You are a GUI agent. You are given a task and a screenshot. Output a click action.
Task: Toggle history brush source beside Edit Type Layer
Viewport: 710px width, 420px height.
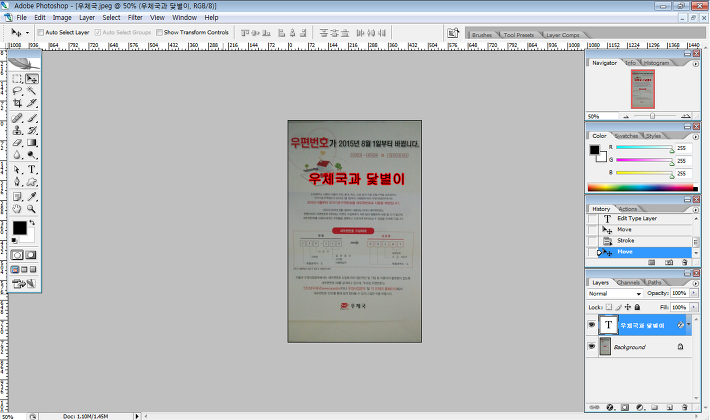(x=592, y=219)
